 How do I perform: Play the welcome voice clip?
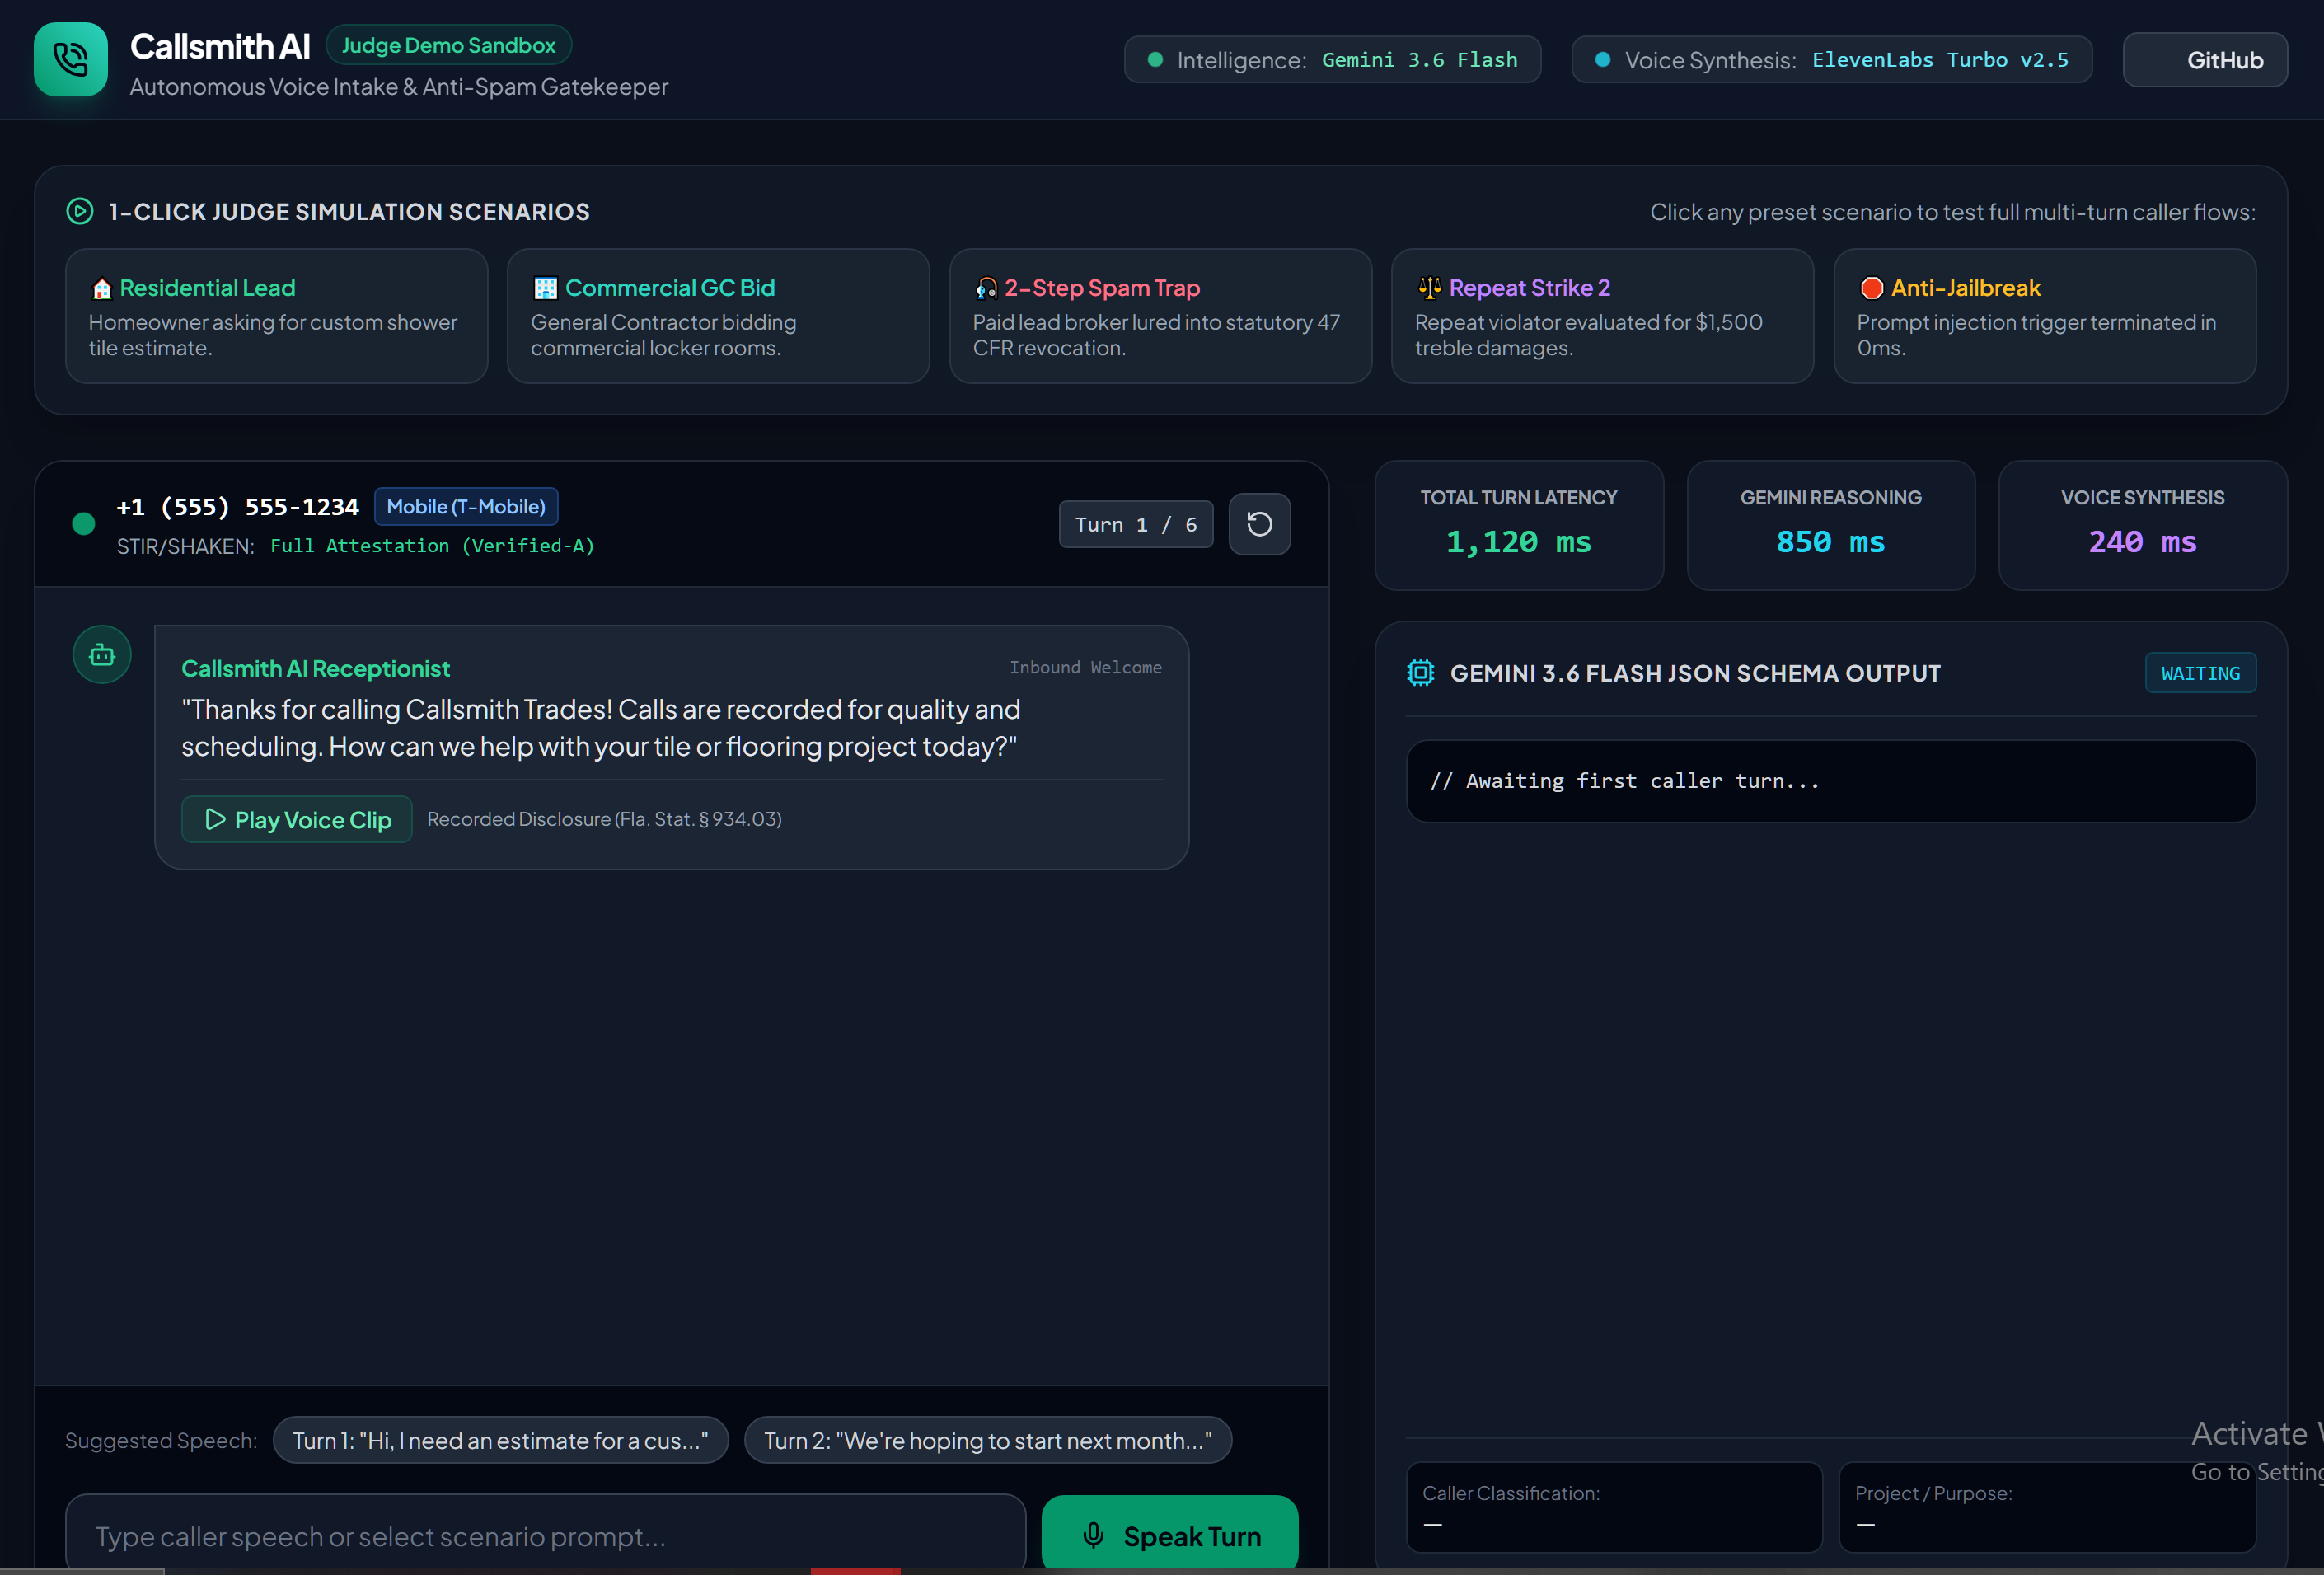click(x=297, y=819)
